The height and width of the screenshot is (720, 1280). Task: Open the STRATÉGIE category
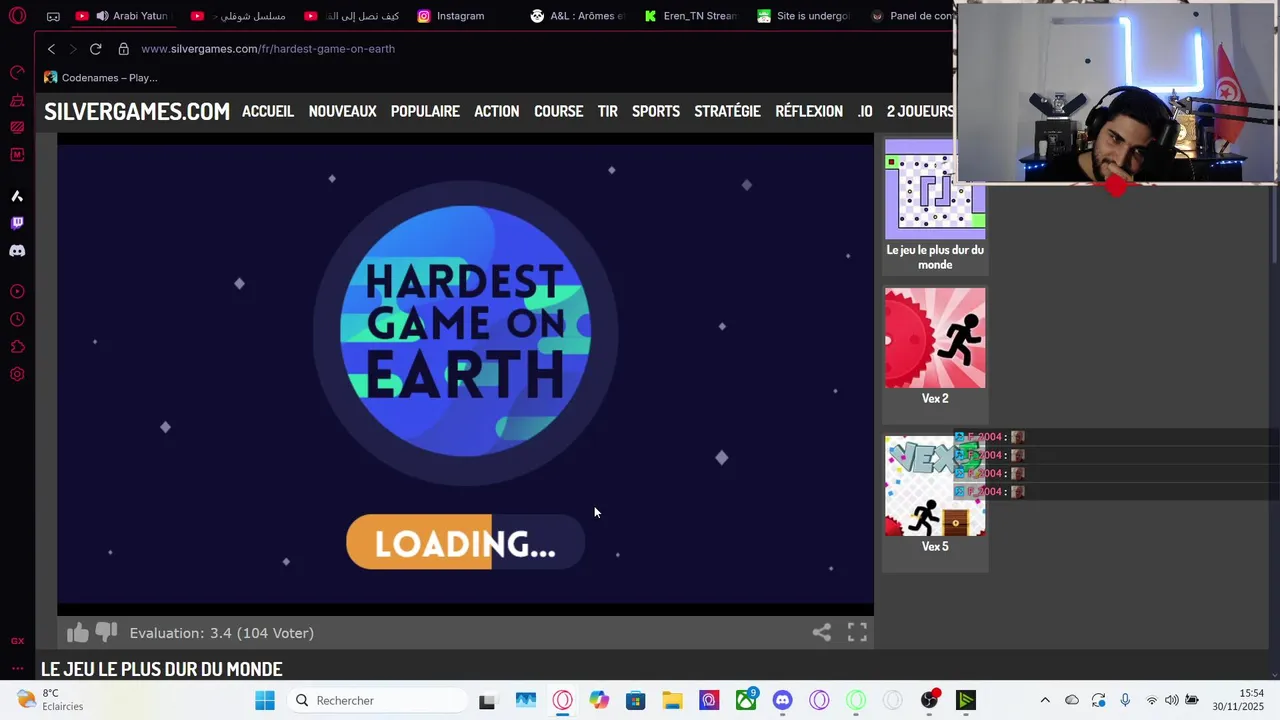727,111
